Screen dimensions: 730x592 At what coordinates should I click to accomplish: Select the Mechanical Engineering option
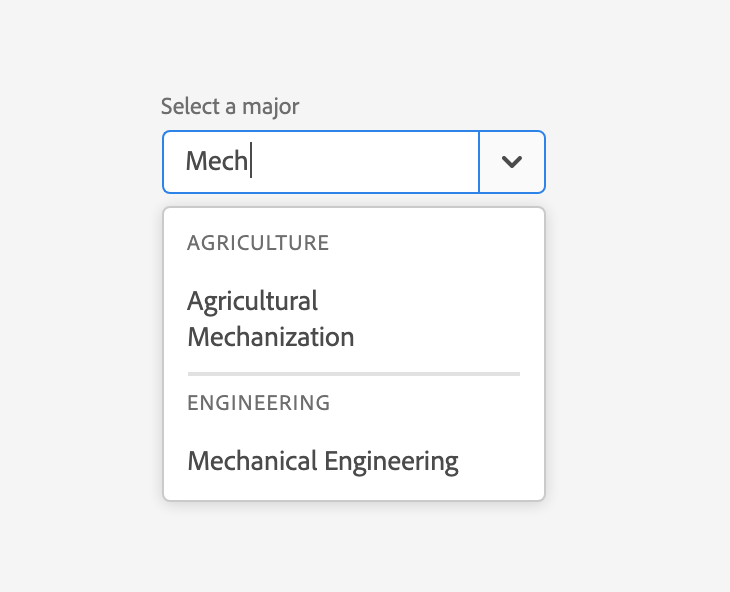point(323,461)
